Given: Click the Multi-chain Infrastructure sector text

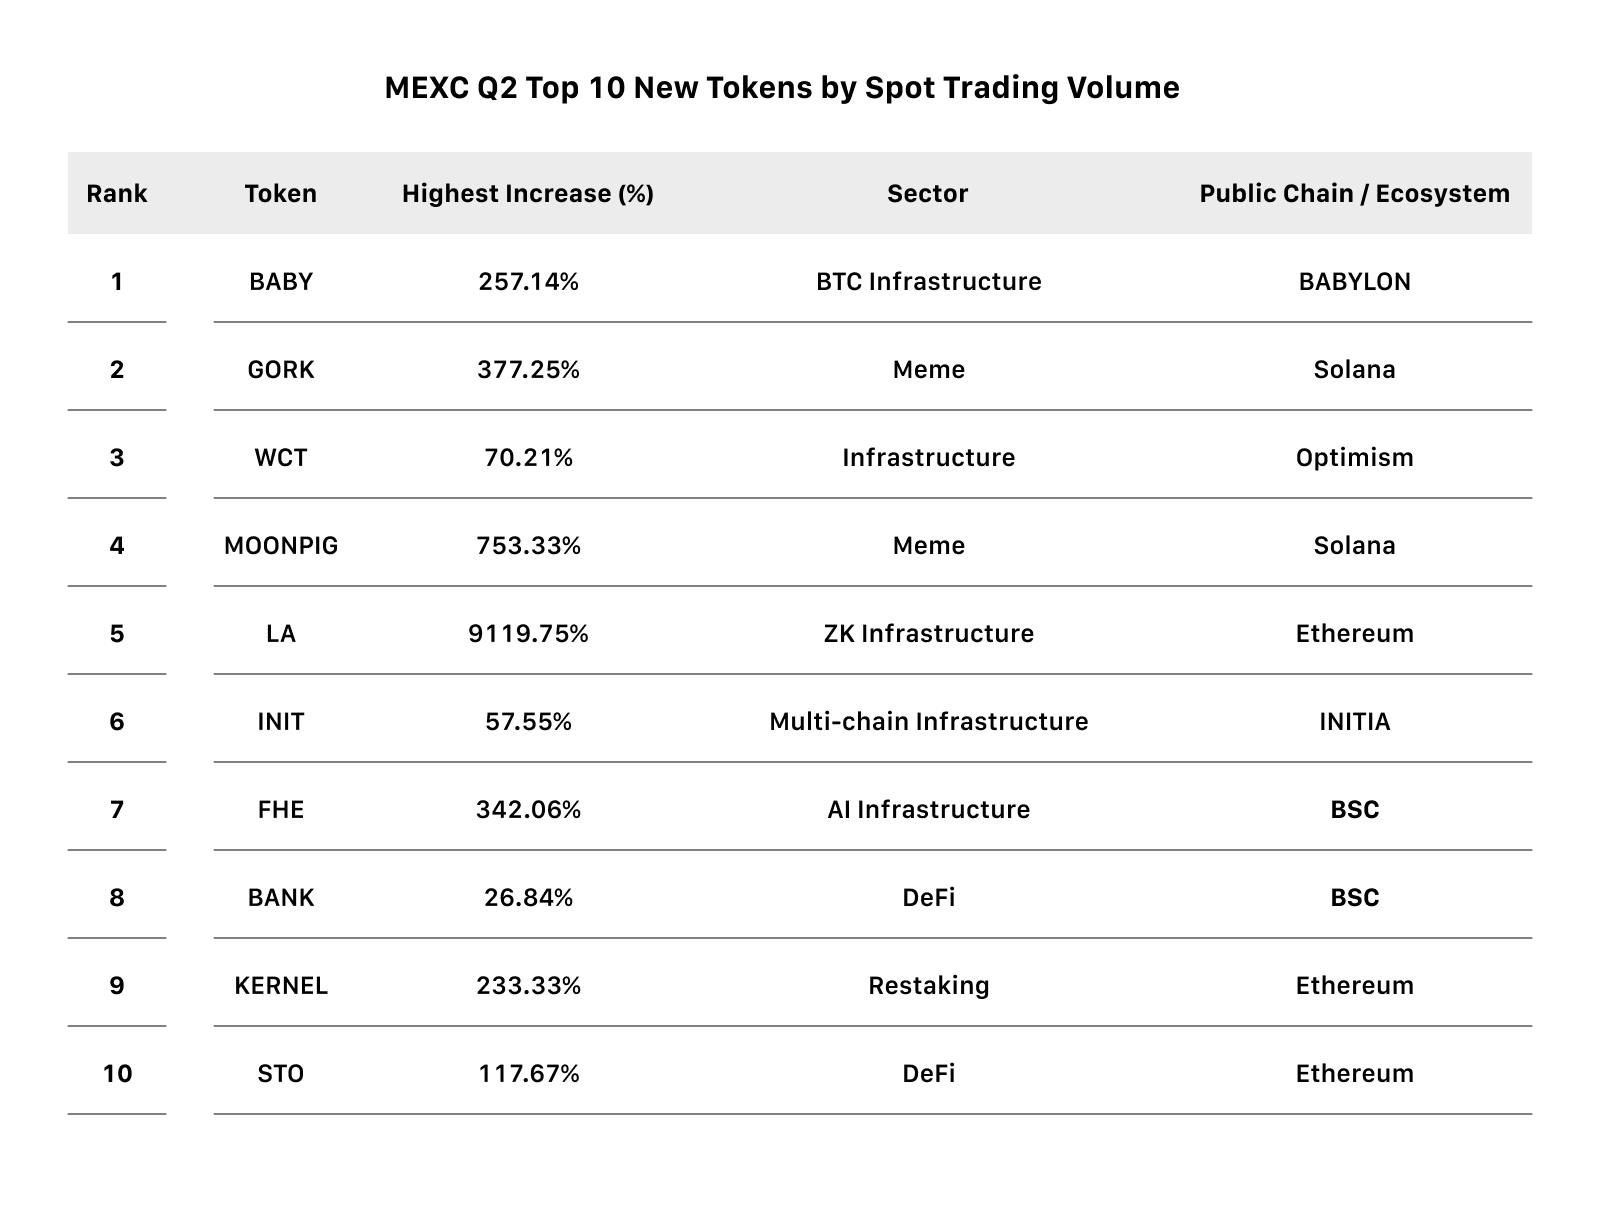Looking at the screenshot, I should [x=928, y=722].
